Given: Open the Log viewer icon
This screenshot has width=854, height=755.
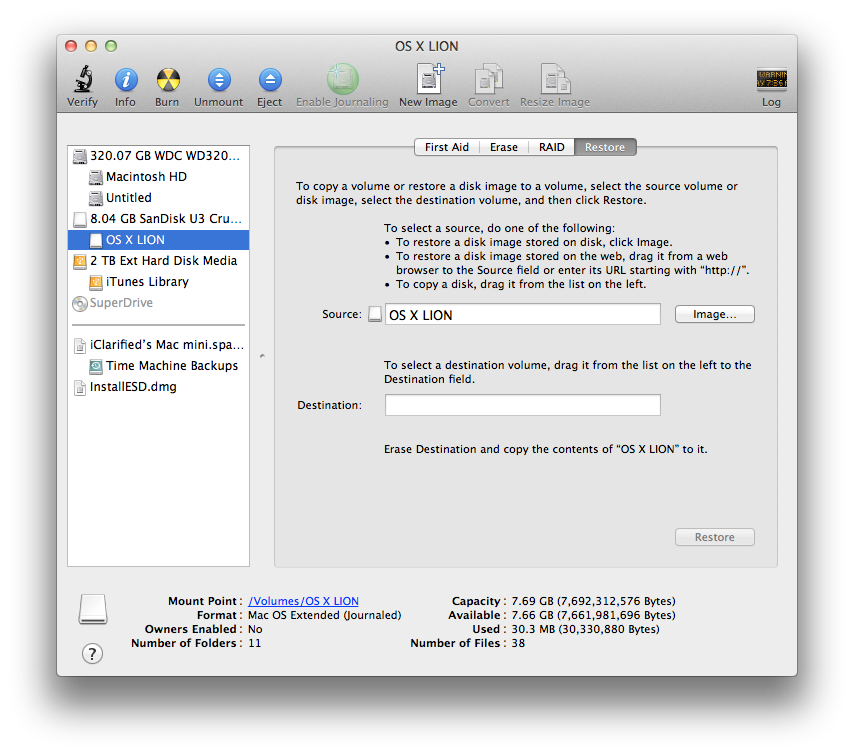Looking at the screenshot, I should coord(771,80).
